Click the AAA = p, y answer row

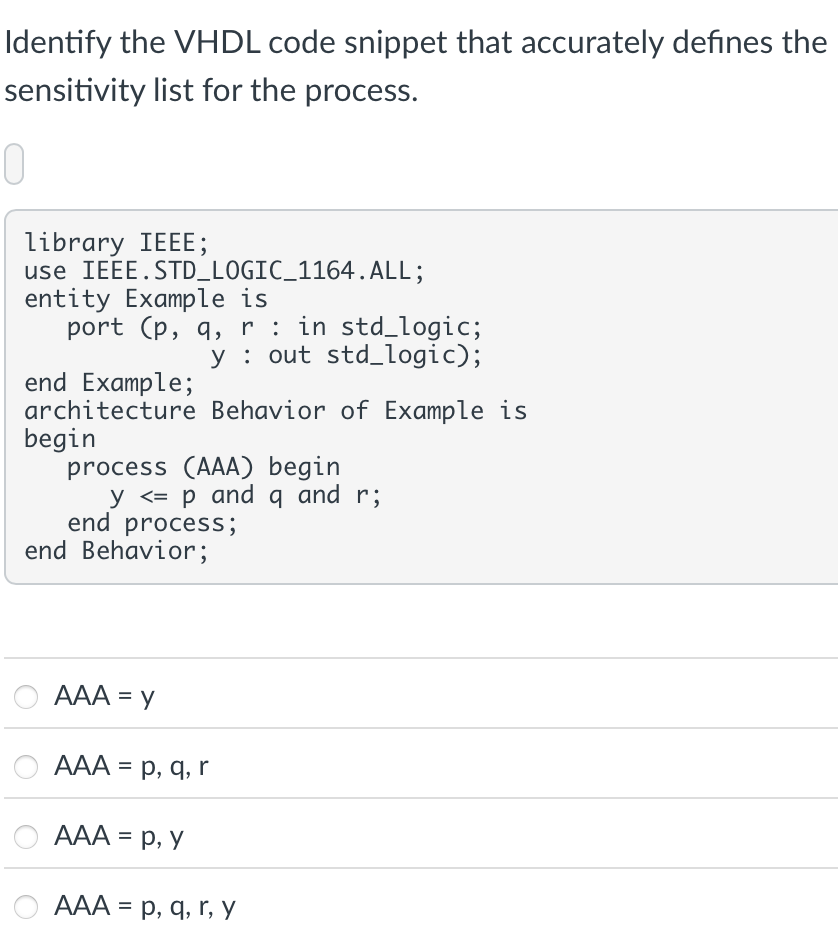coord(114,837)
